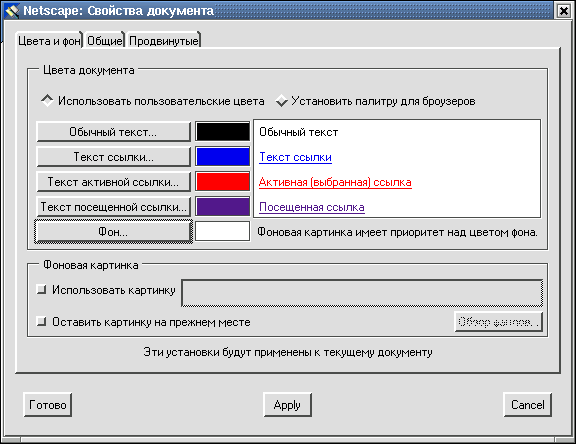Click the background image path field

[362, 293]
